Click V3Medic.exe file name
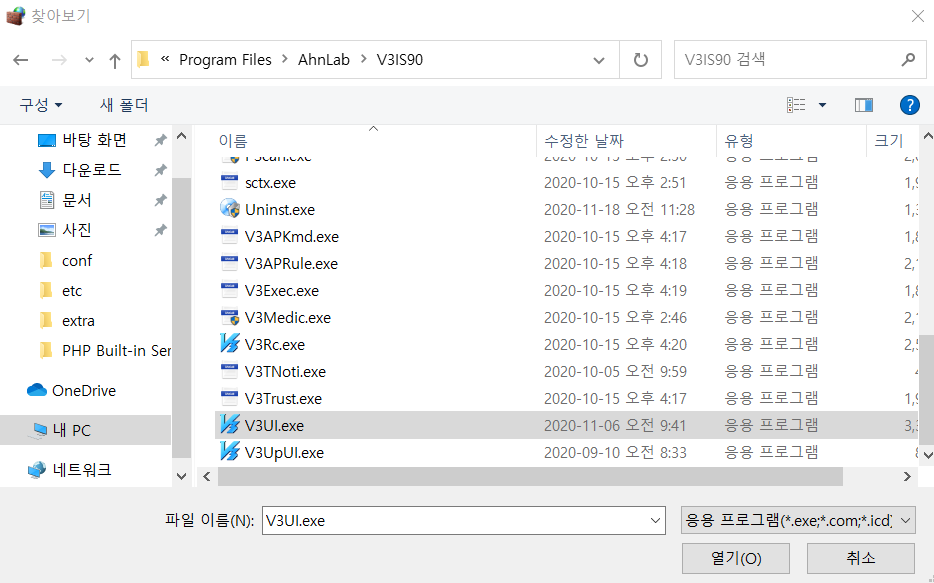The height and width of the screenshot is (583, 934). (x=288, y=317)
